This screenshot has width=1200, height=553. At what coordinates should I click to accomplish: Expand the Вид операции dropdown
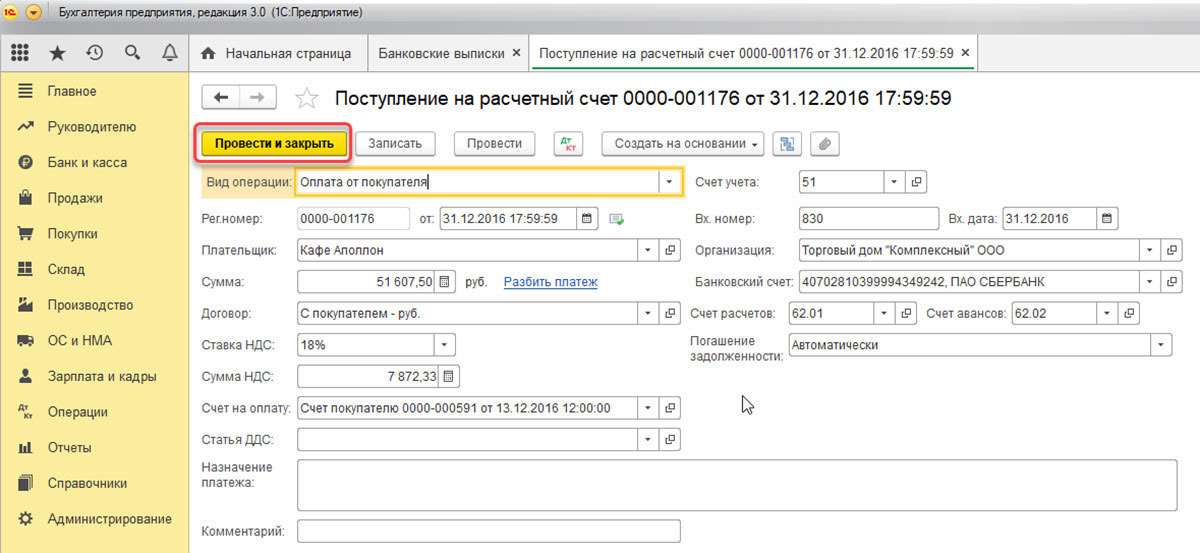click(669, 182)
